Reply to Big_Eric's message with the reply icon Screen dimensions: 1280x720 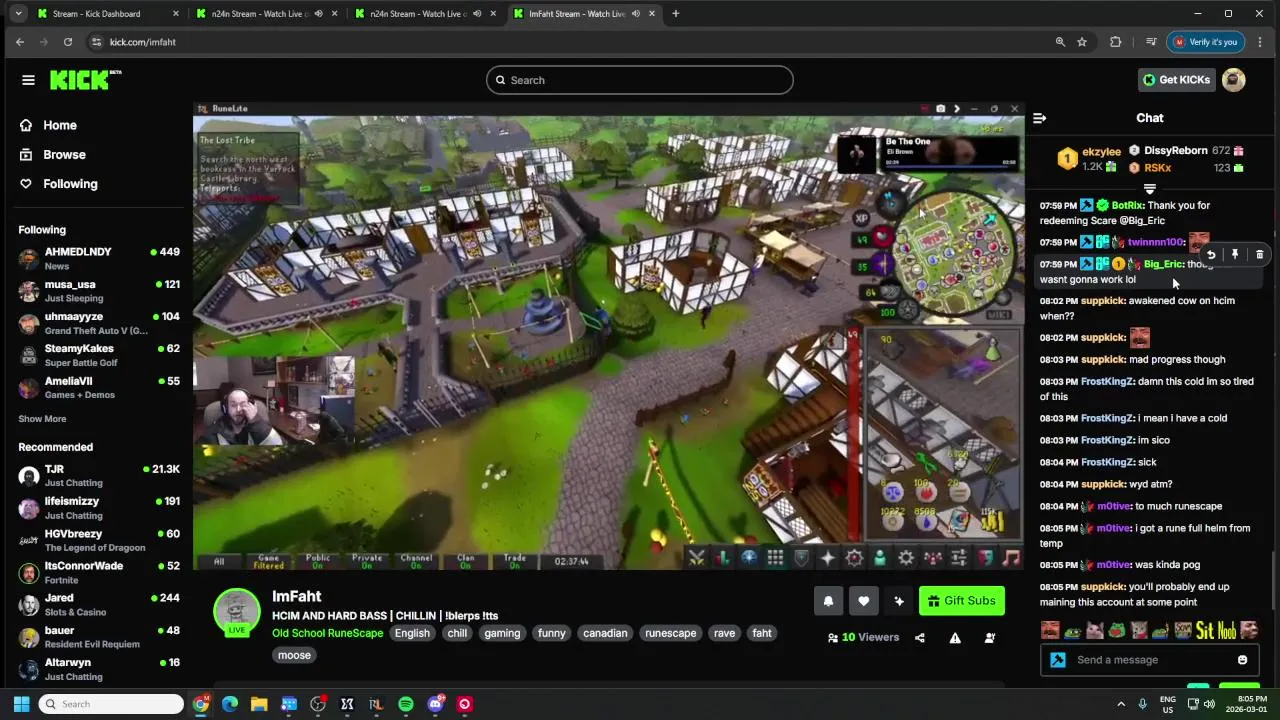tap(1211, 255)
